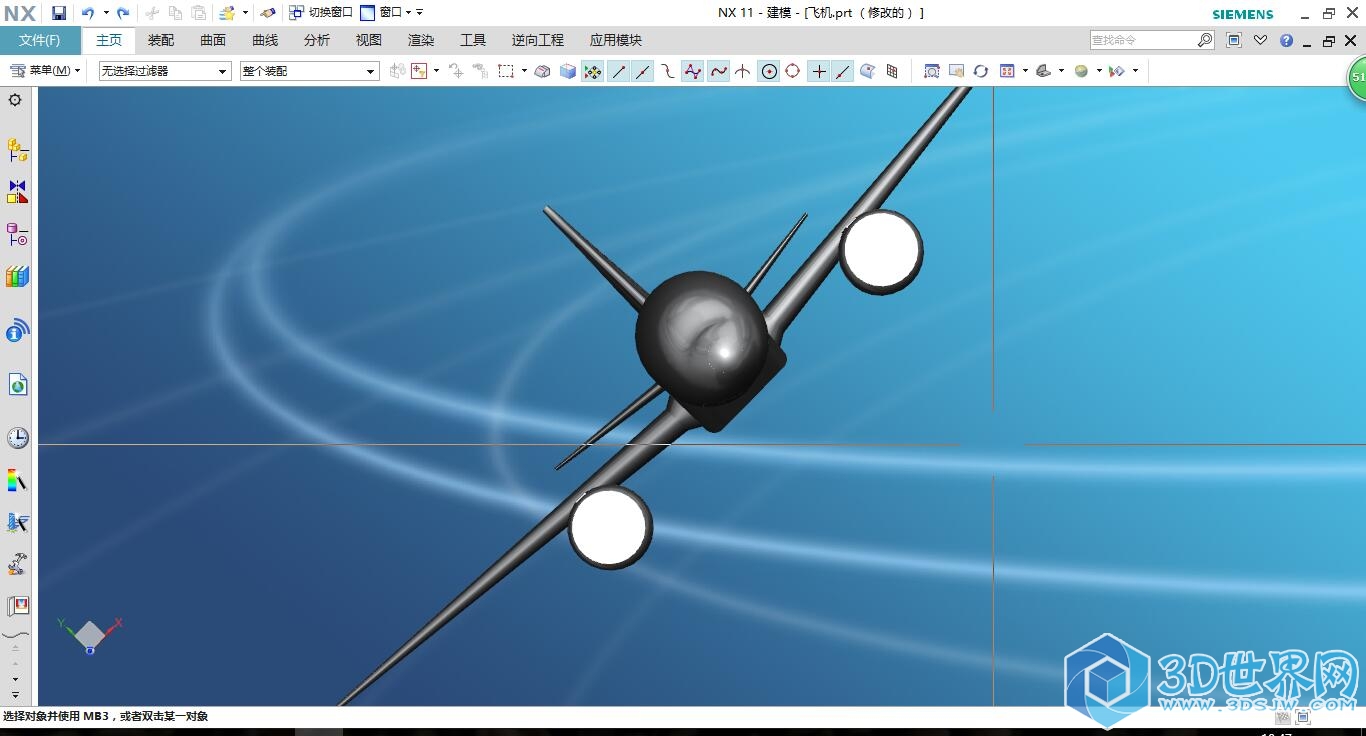Collapse the ribbon with chevron icon
This screenshot has width=1366, height=736.
[1260, 40]
